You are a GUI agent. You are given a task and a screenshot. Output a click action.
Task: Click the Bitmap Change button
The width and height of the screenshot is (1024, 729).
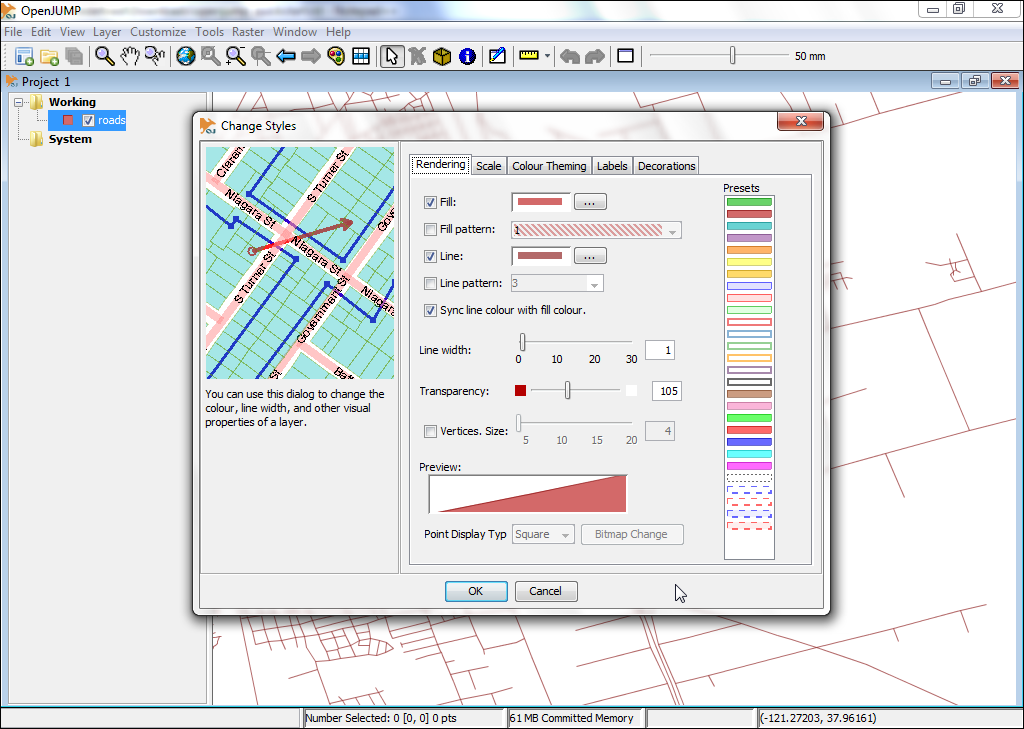(632, 534)
